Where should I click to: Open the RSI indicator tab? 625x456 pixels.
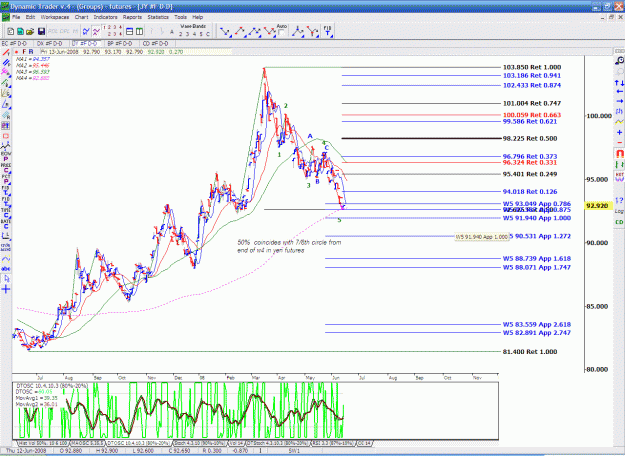[334, 443]
